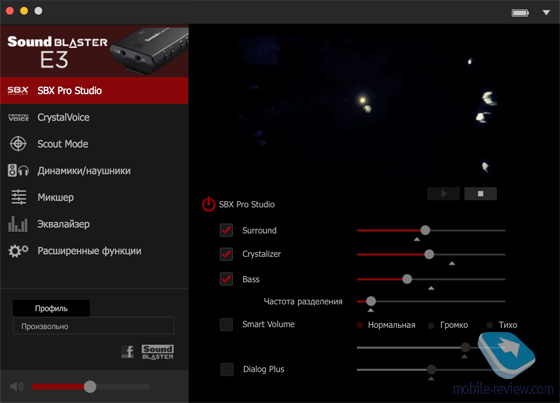
Task: Enable the Smart Volume checkbox
Action: 226,324
